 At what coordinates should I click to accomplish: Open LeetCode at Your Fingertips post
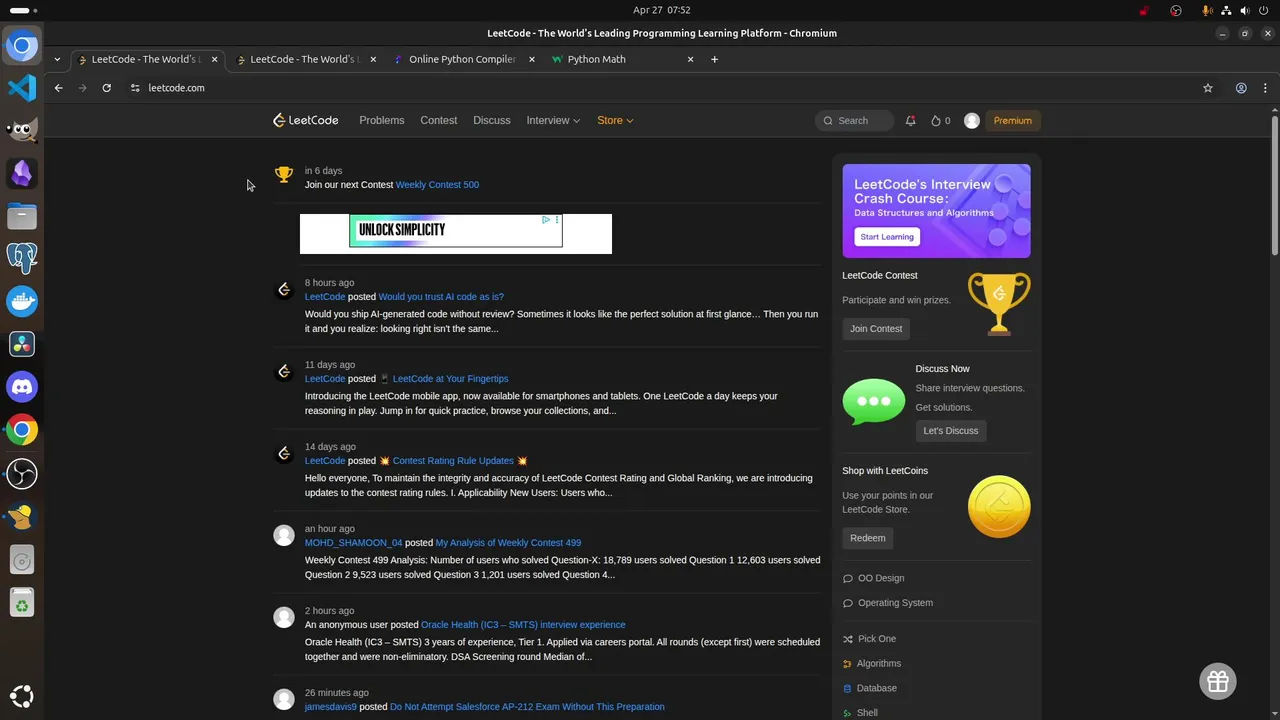[450, 379]
